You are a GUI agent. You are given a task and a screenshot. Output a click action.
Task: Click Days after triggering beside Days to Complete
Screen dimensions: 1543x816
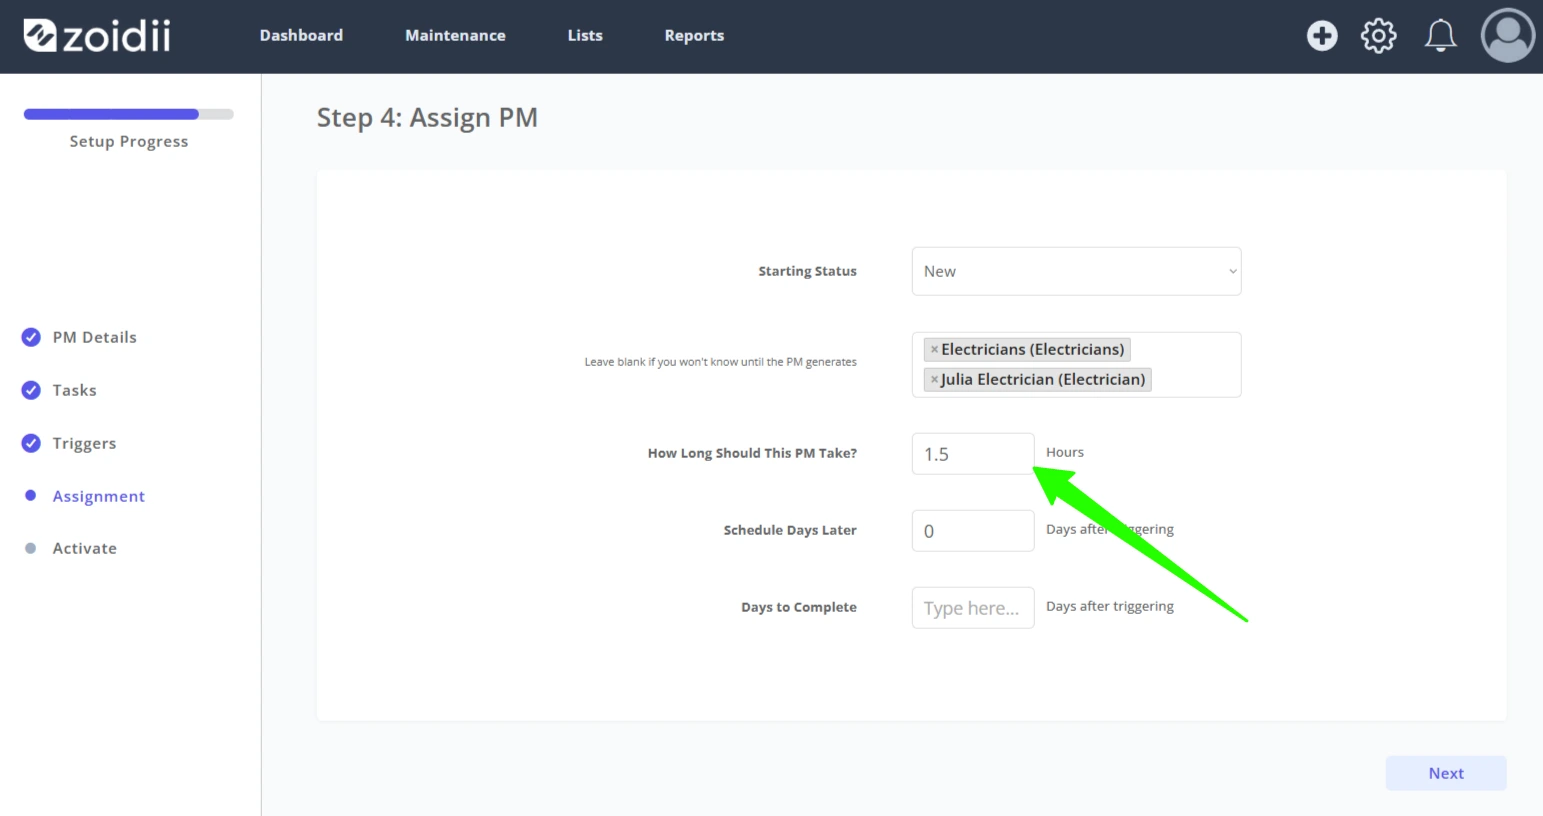pos(1110,606)
